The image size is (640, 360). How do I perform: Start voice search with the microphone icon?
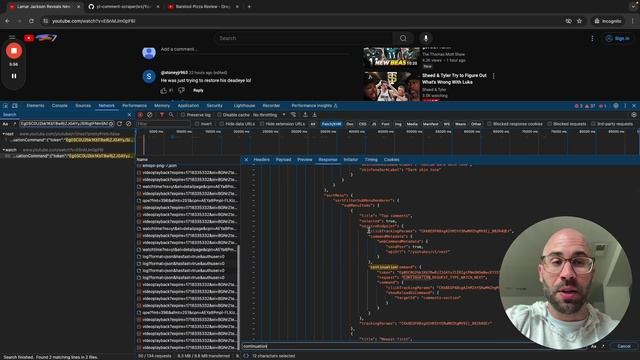click(x=426, y=38)
